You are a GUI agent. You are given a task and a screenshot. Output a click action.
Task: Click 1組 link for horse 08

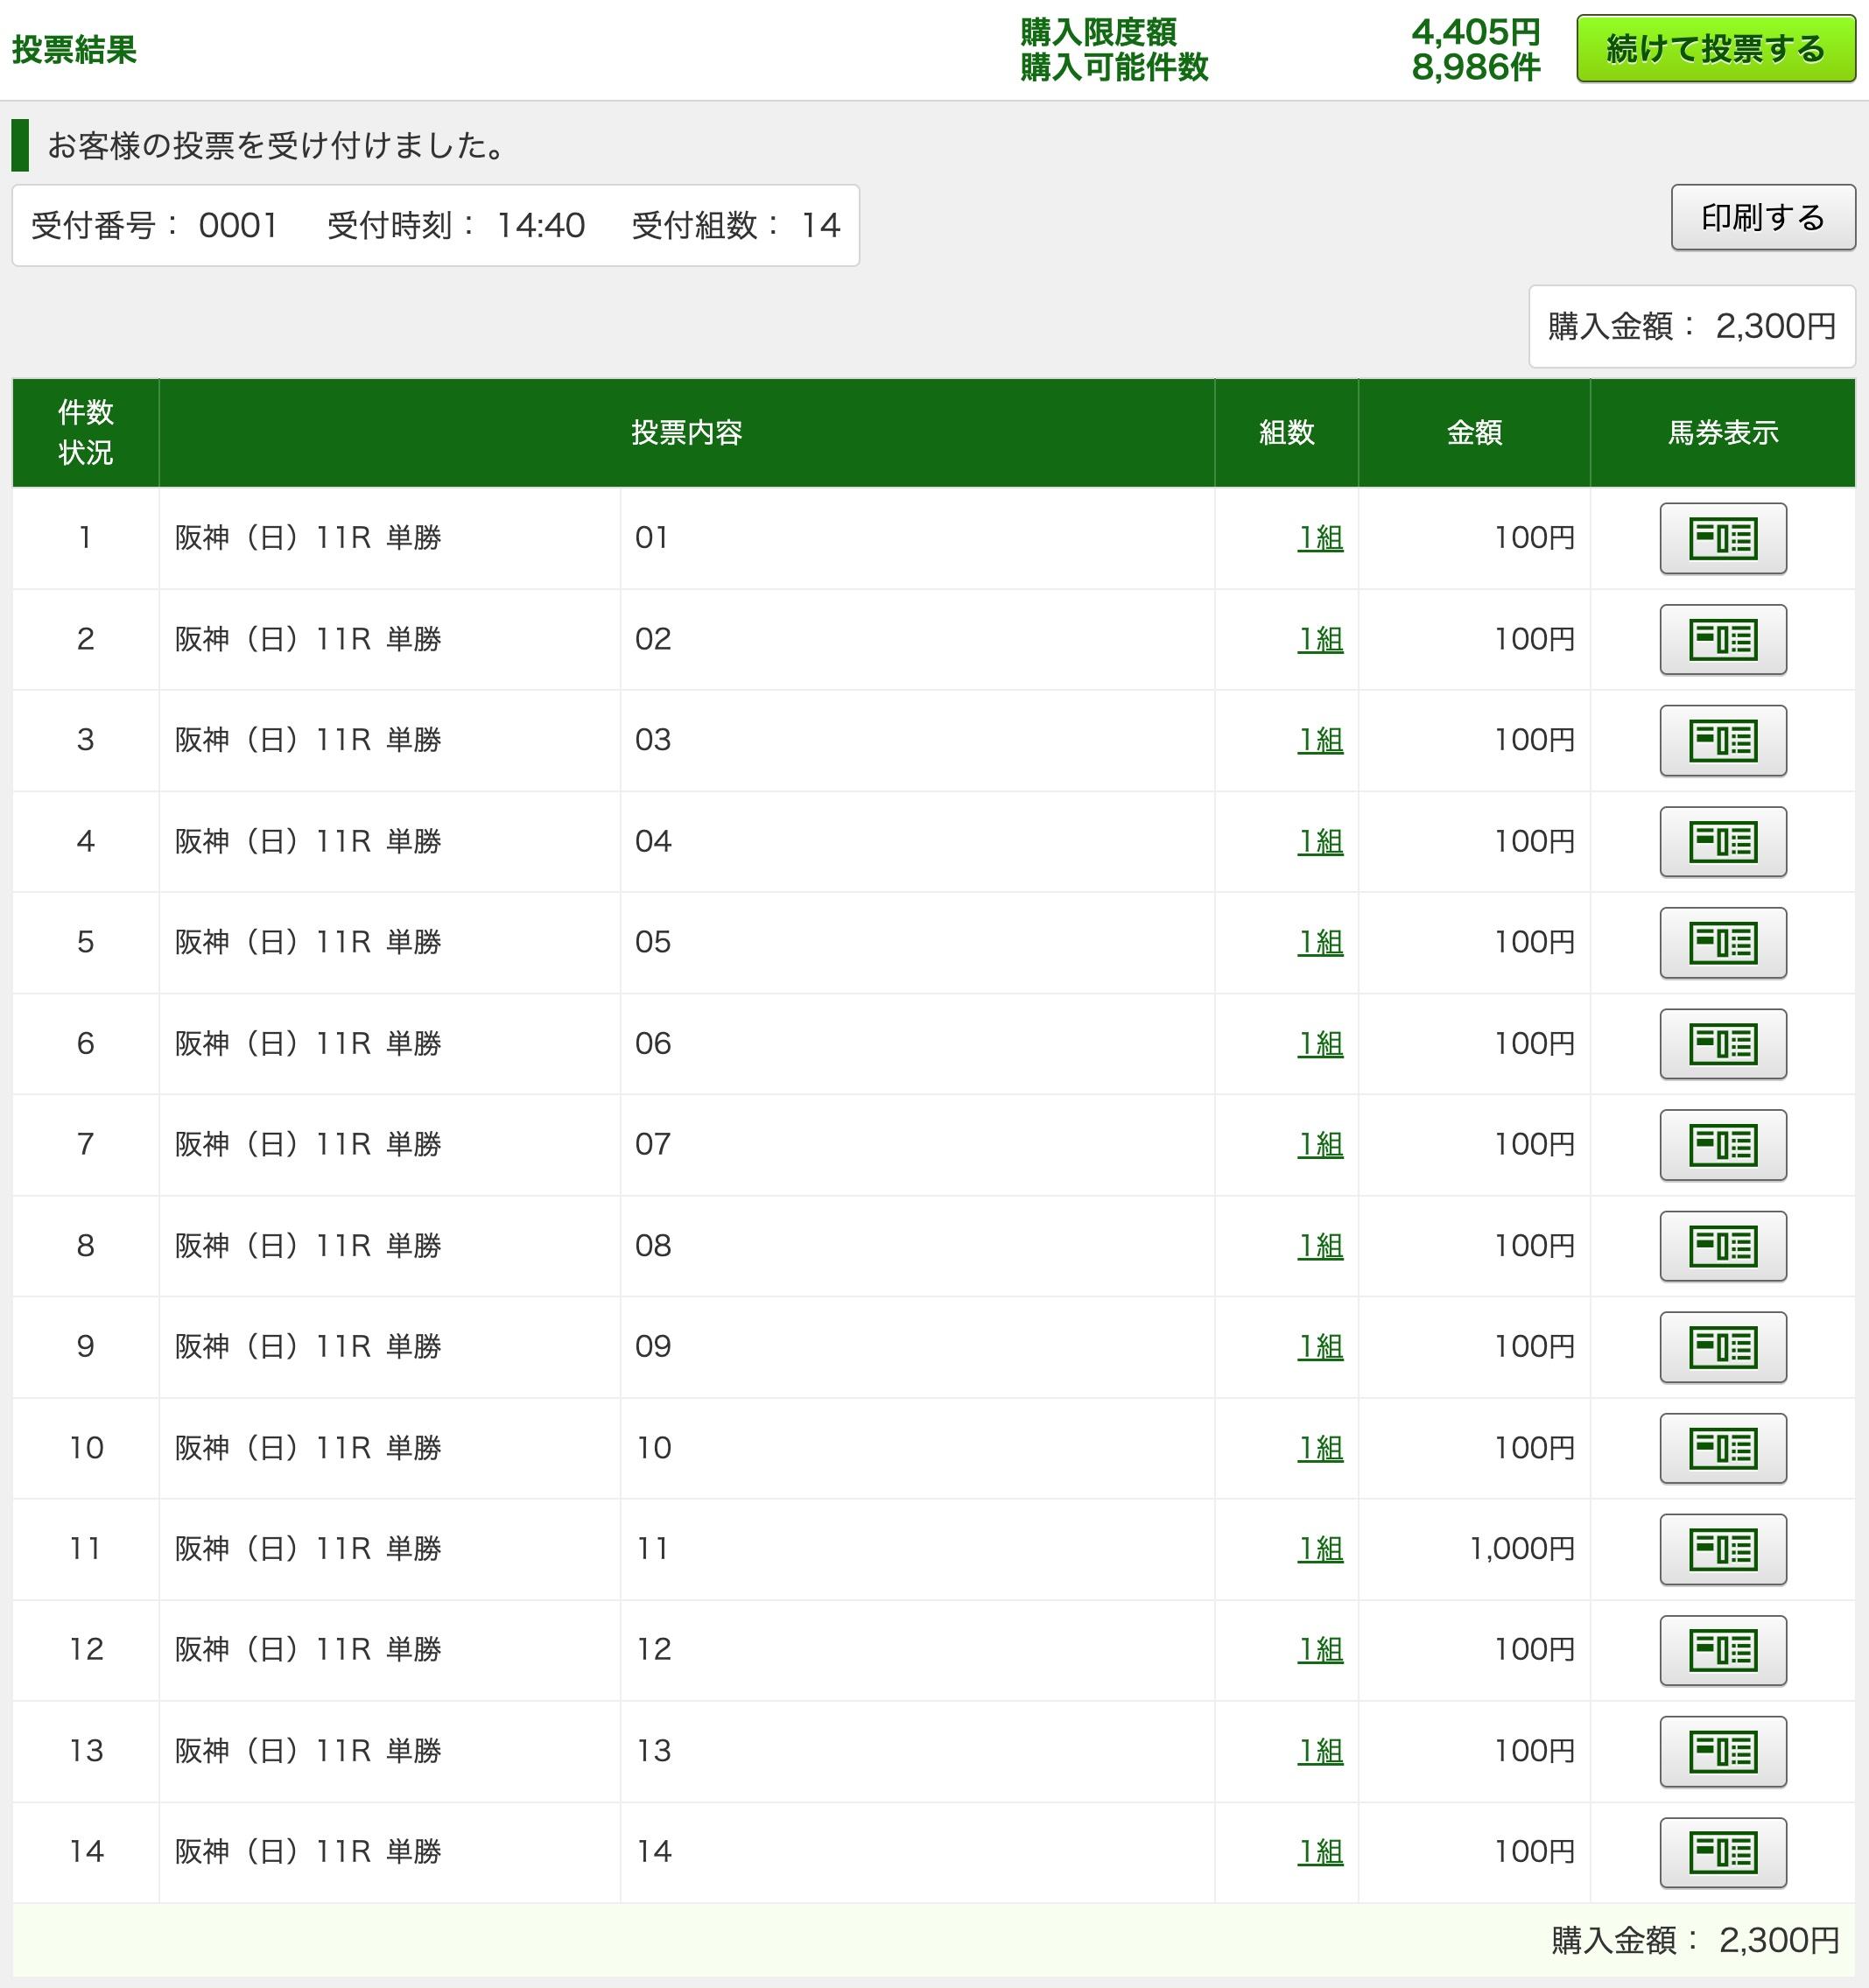pos(1319,1245)
